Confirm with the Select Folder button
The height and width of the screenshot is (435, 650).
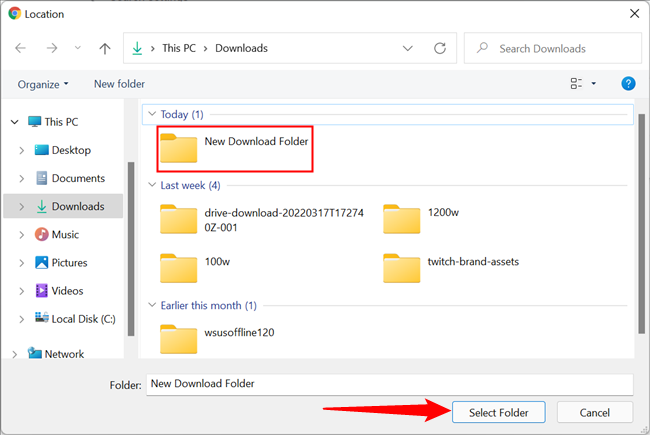click(499, 413)
